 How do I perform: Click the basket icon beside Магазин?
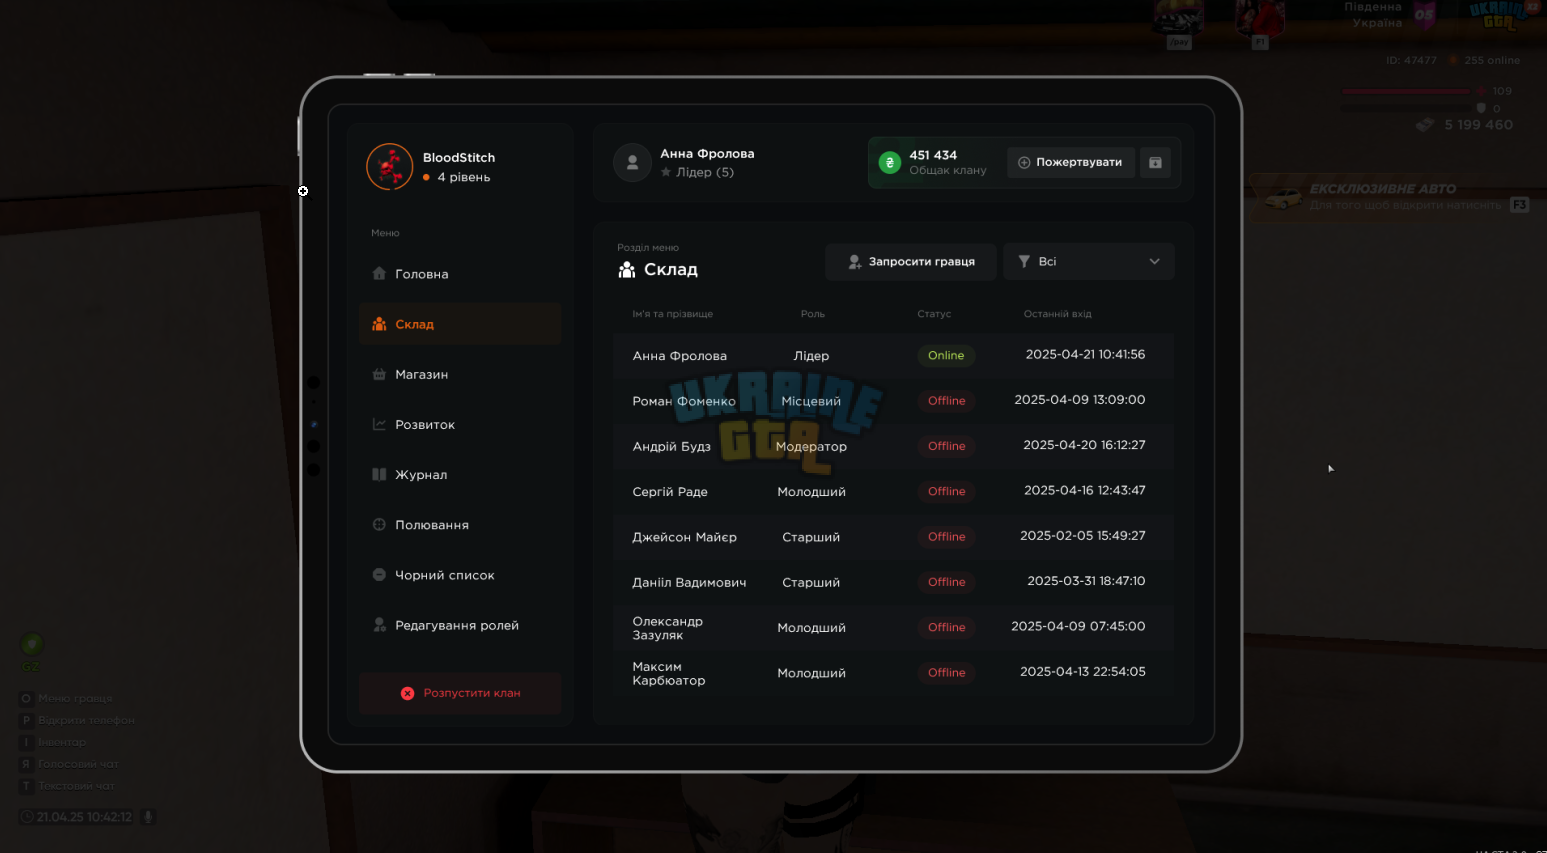click(379, 374)
